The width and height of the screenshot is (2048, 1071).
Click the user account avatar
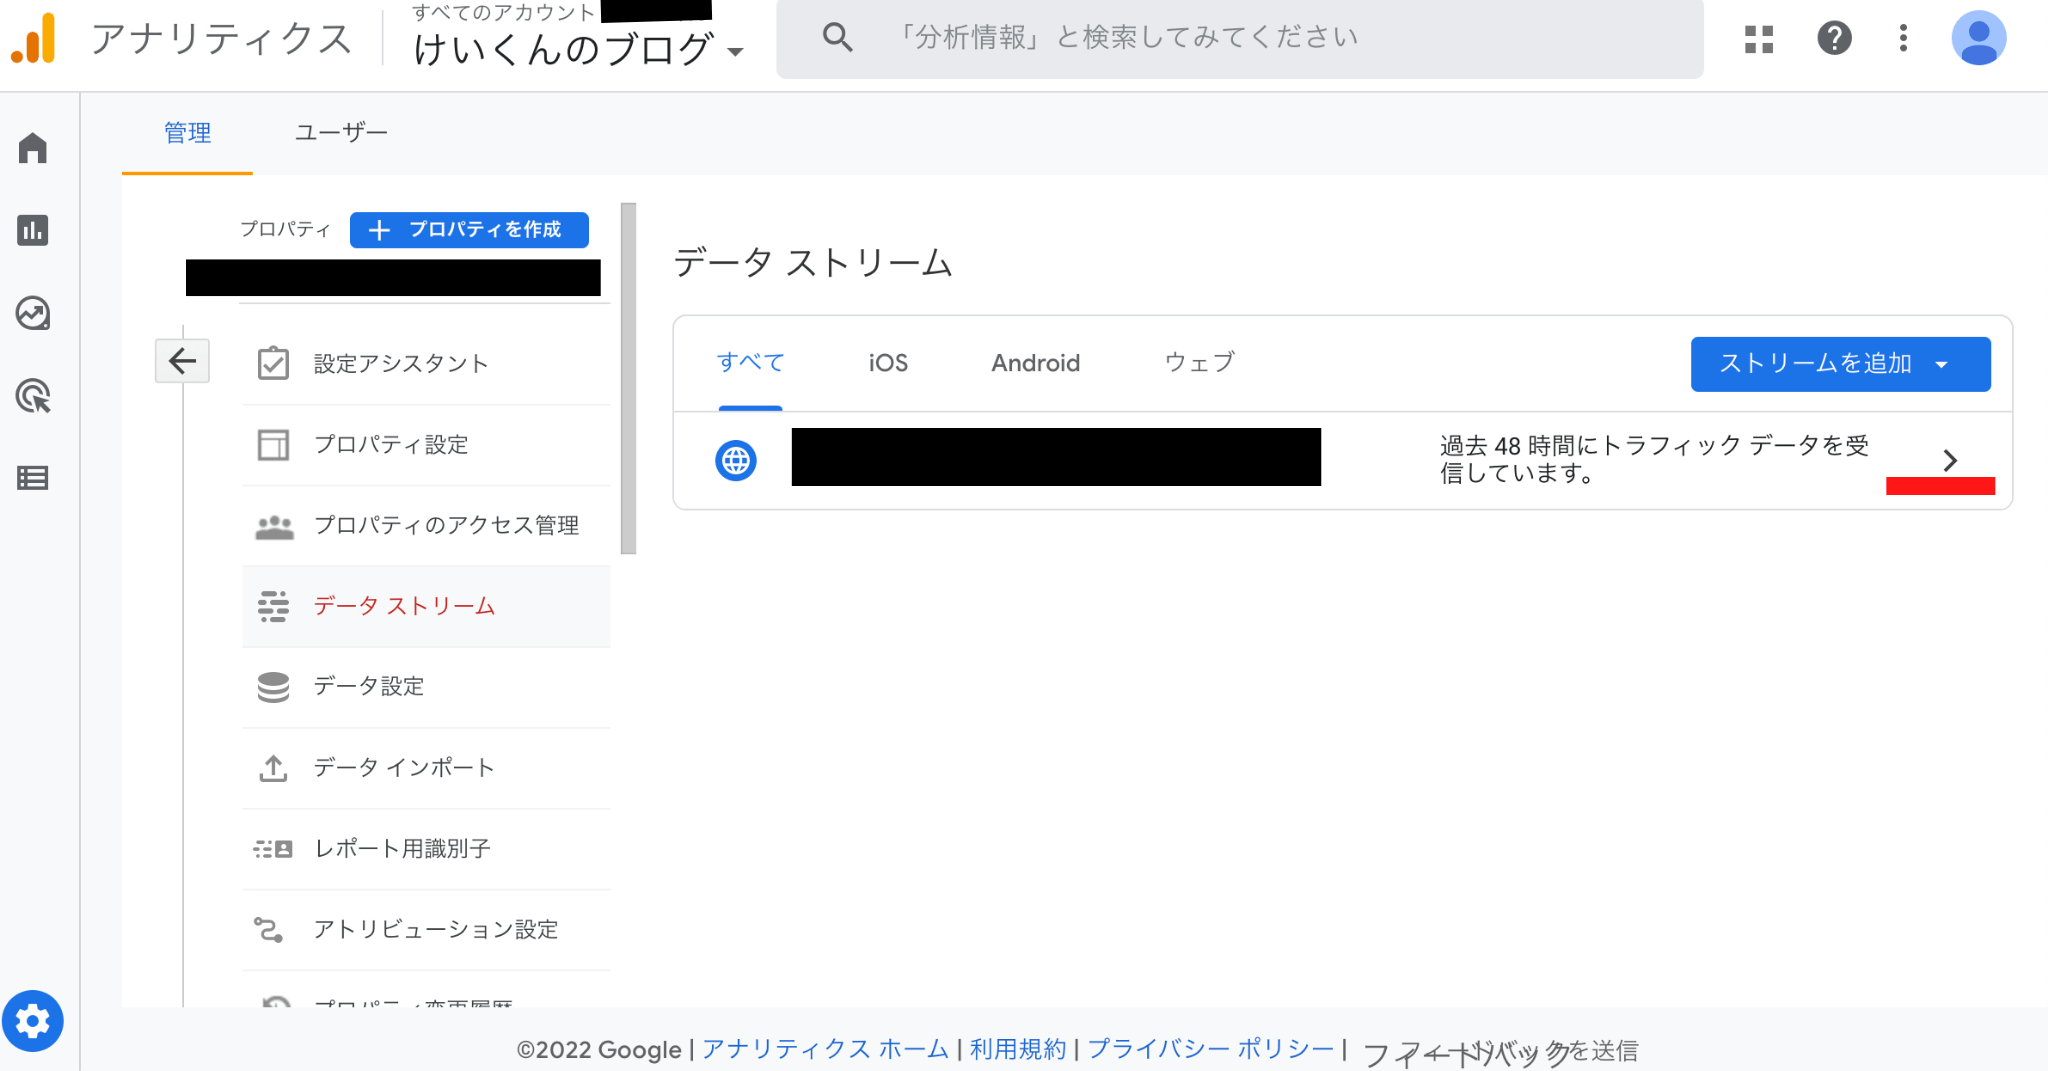point(1978,39)
